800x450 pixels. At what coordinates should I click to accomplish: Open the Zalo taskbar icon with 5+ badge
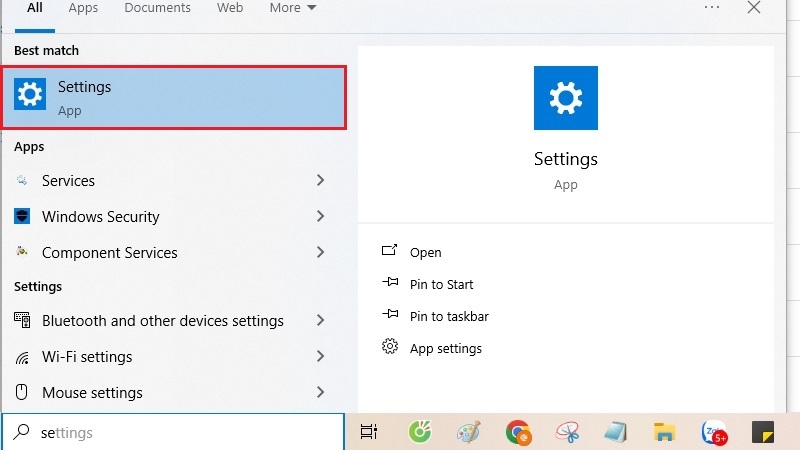click(714, 433)
